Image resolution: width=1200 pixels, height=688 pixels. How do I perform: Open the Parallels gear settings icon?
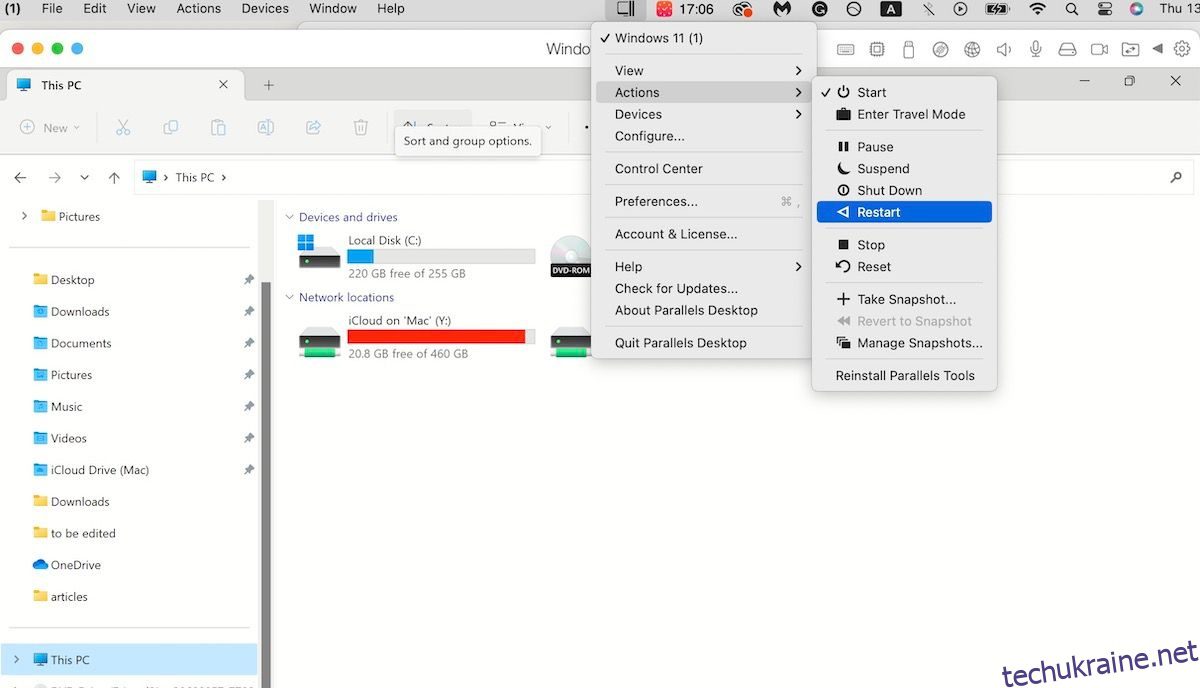point(1182,49)
